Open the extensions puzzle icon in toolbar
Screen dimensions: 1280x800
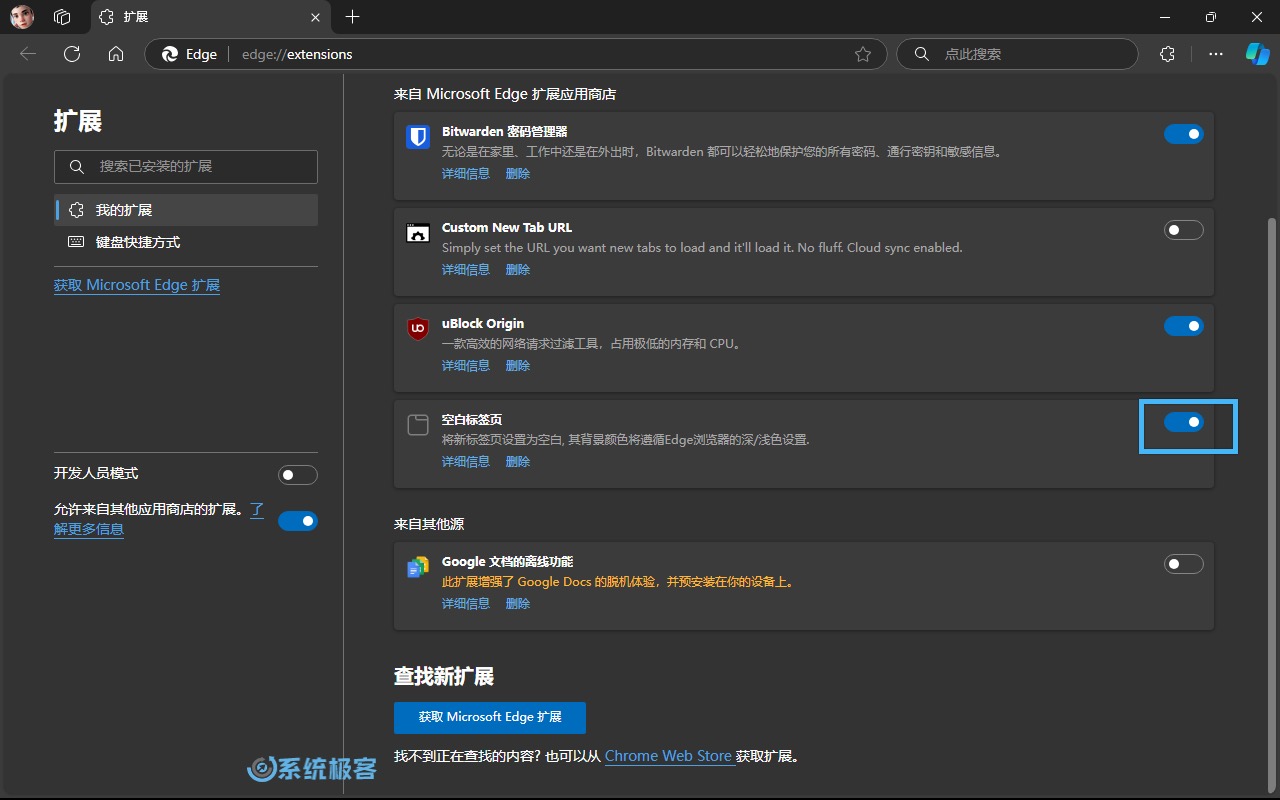(1167, 54)
